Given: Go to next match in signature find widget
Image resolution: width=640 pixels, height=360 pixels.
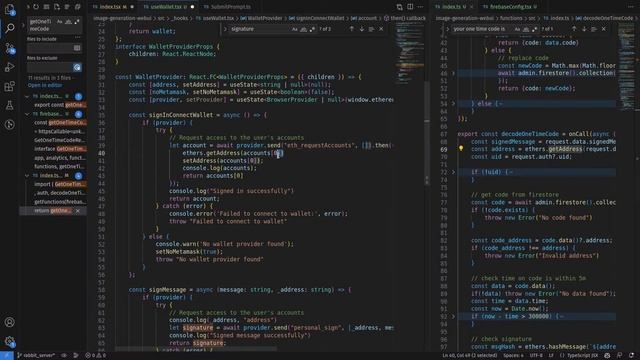Looking at the screenshot, I should (x=362, y=29).
